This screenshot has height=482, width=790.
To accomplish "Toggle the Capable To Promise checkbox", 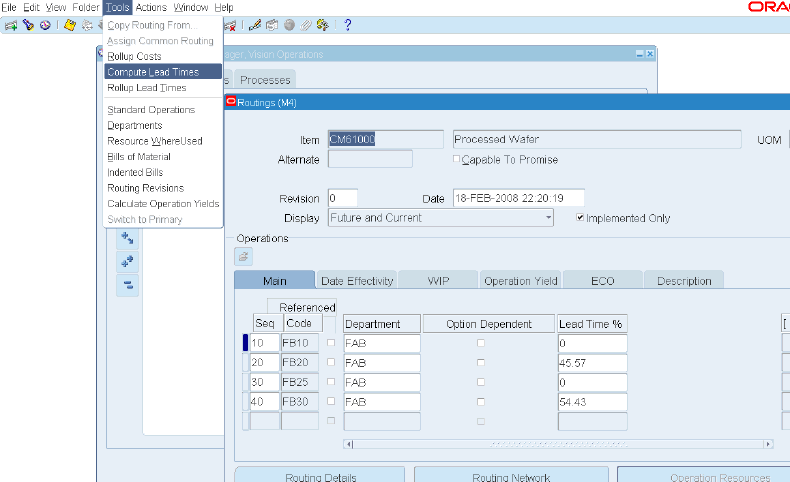I will 456,159.
